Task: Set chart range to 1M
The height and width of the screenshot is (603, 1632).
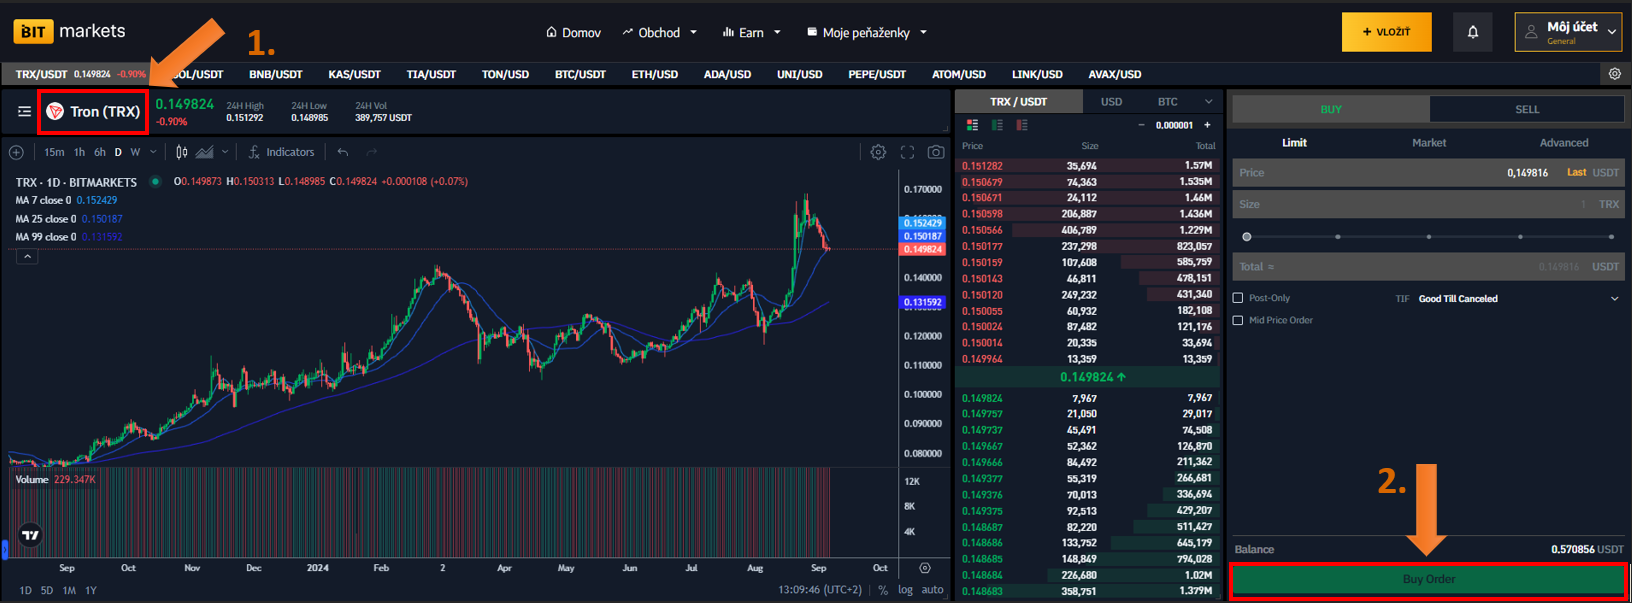Action: click(69, 590)
